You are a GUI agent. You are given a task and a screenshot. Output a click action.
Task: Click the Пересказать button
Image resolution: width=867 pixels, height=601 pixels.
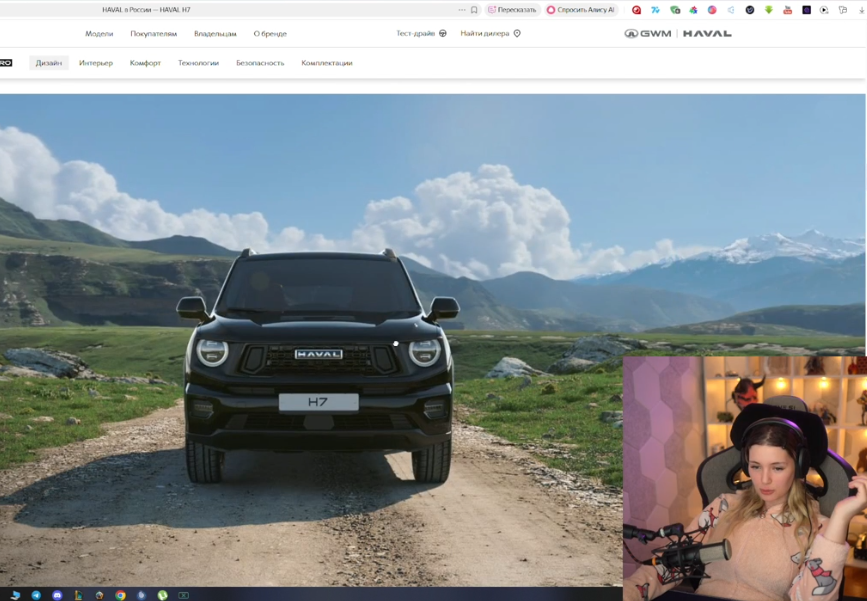pyautogui.click(x=512, y=10)
